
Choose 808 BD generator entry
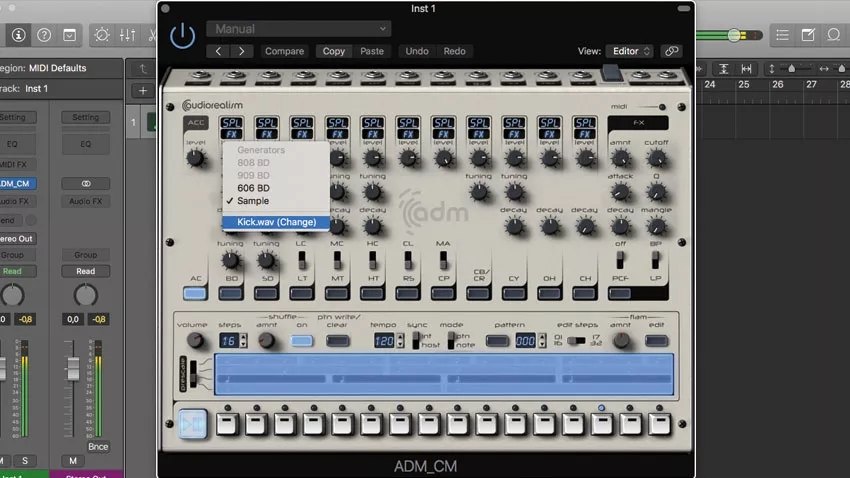(x=253, y=163)
